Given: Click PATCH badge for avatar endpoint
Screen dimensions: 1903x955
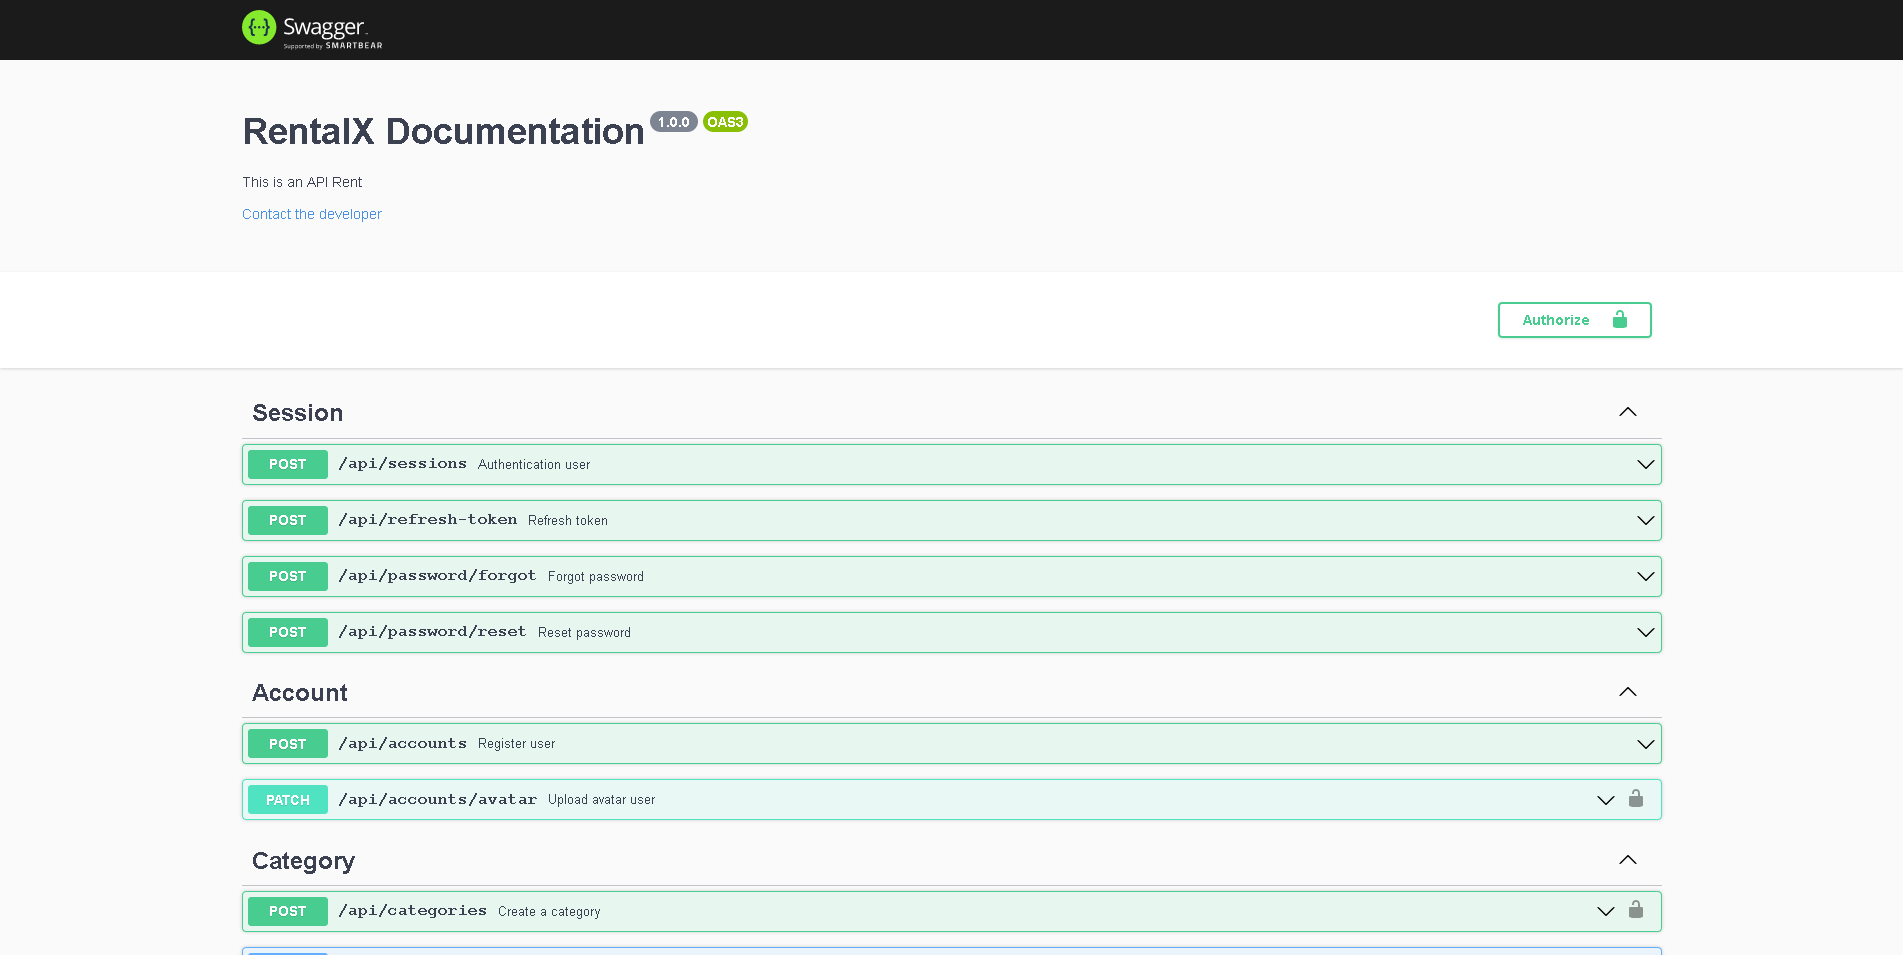Looking at the screenshot, I should [287, 800].
